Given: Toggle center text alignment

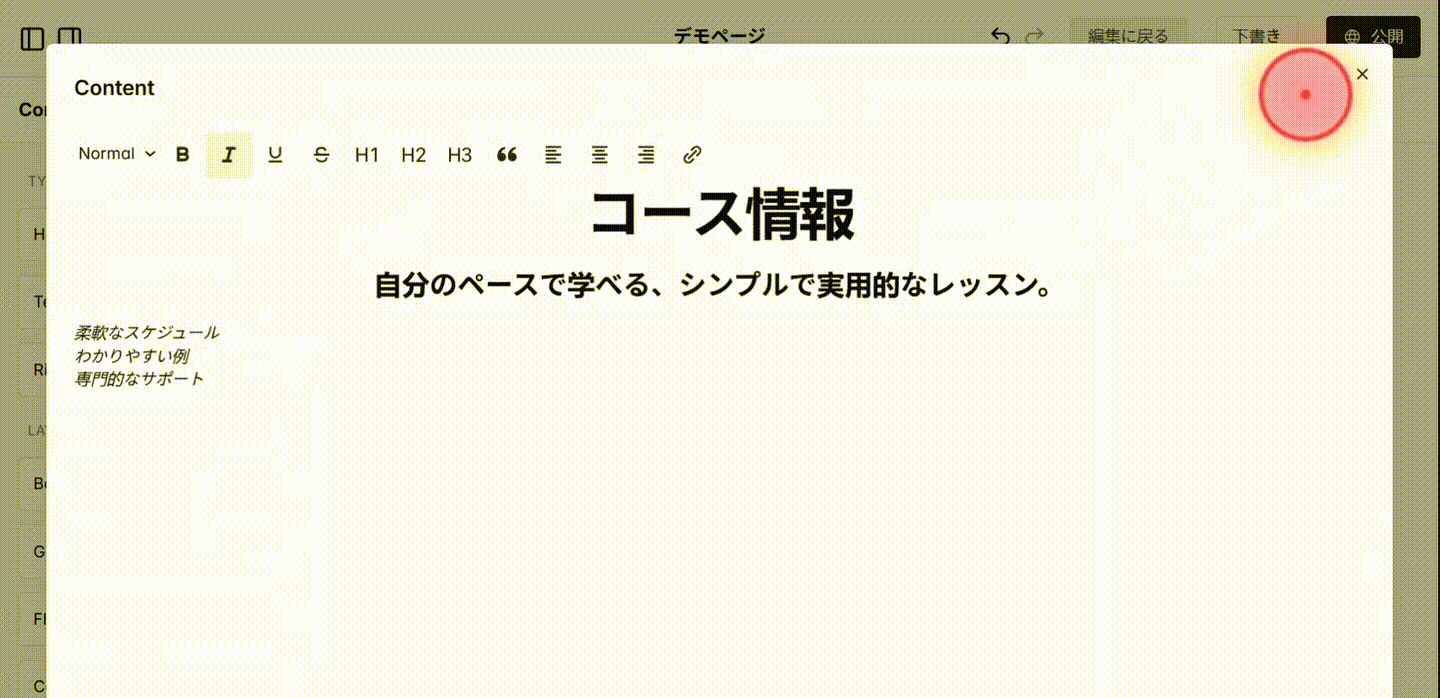Looking at the screenshot, I should click(x=598, y=154).
